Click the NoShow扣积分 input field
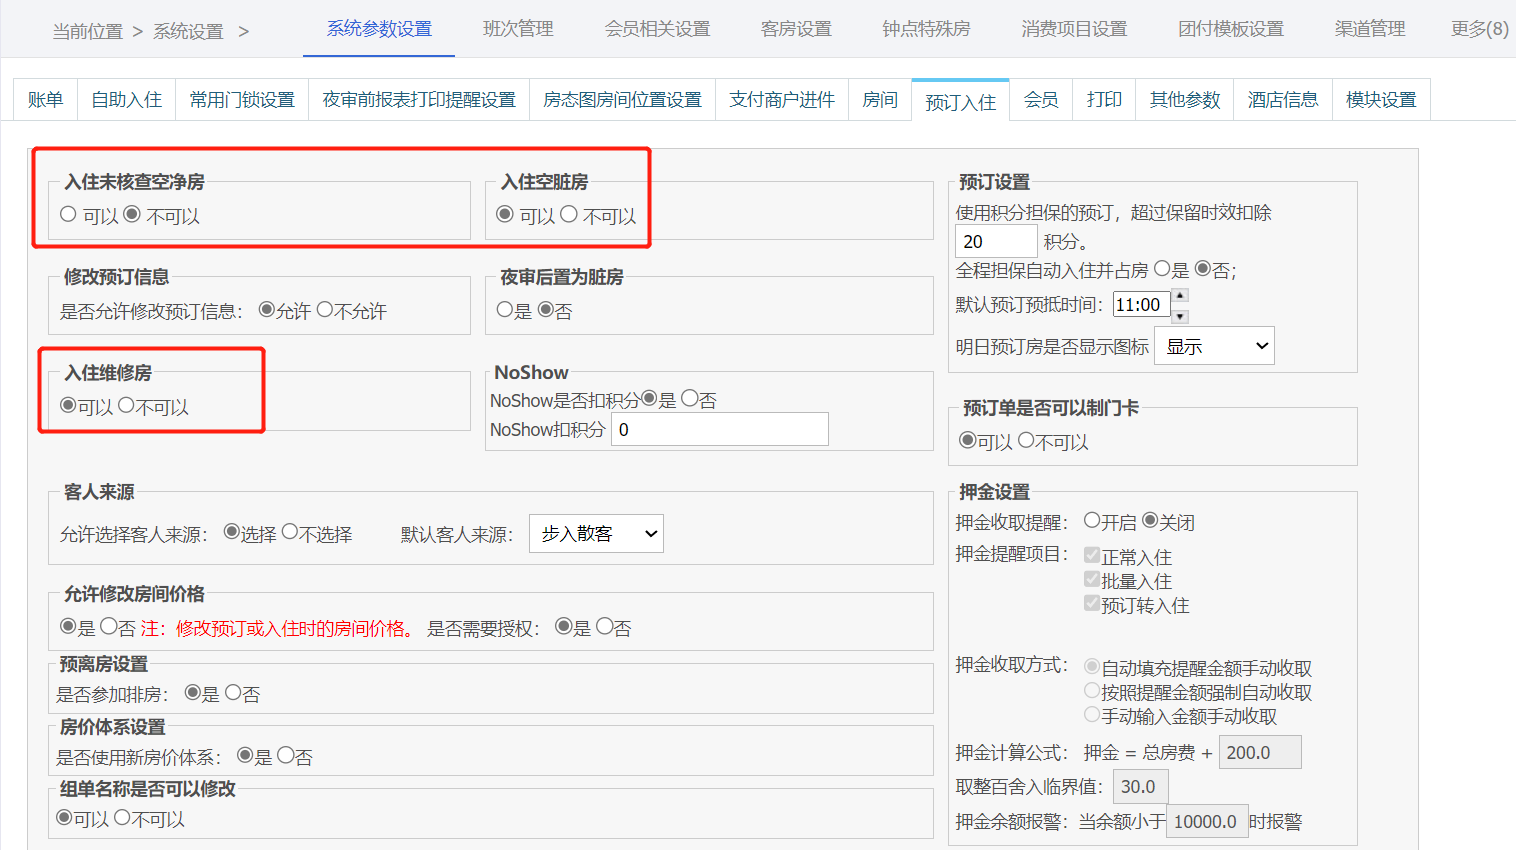Viewport: 1516px width, 850px height. pyautogui.click(x=719, y=430)
